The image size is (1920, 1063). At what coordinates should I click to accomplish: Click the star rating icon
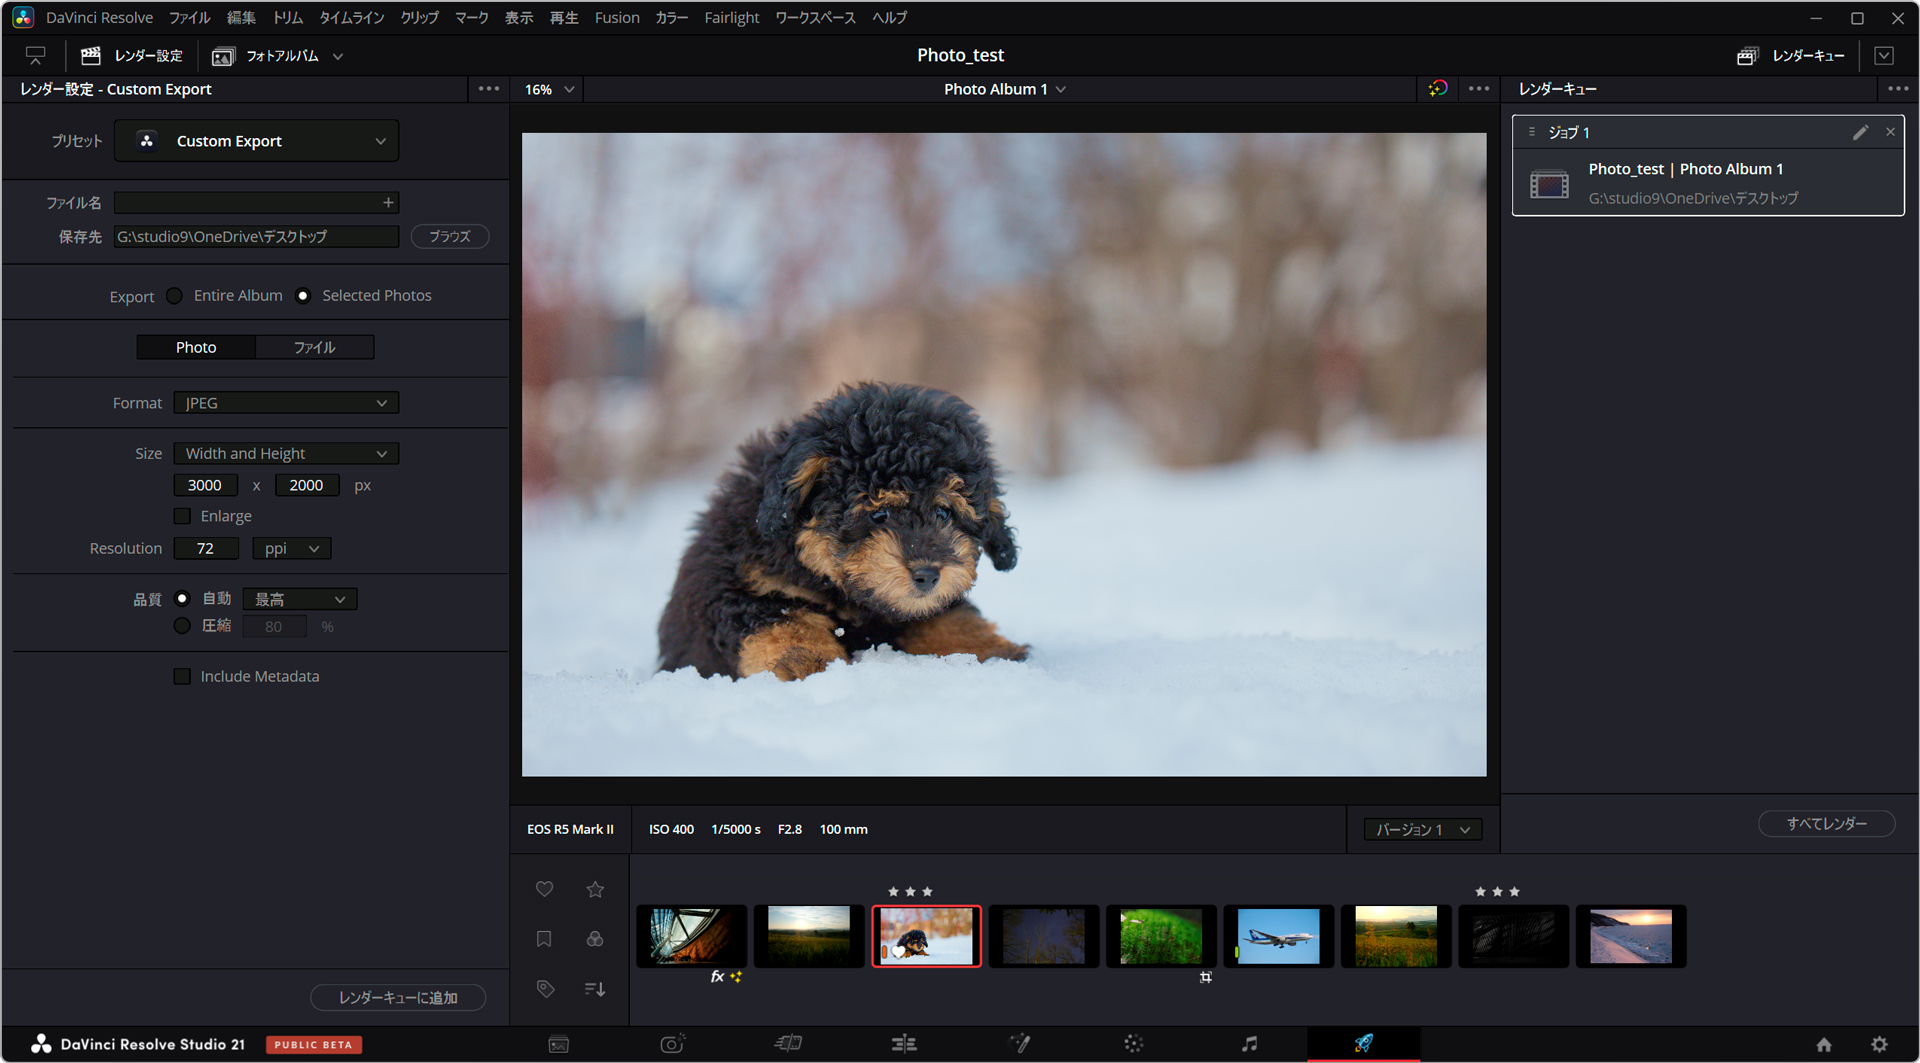point(595,889)
